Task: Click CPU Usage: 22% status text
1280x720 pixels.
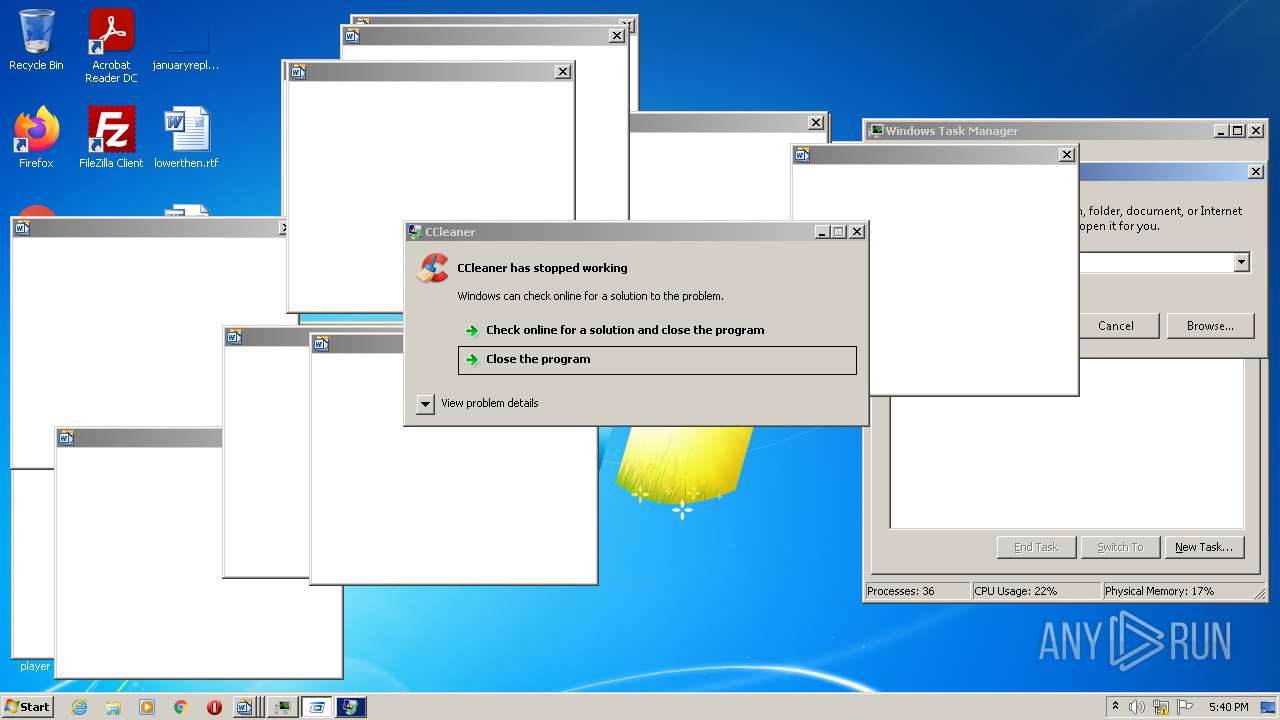Action: (x=1016, y=591)
